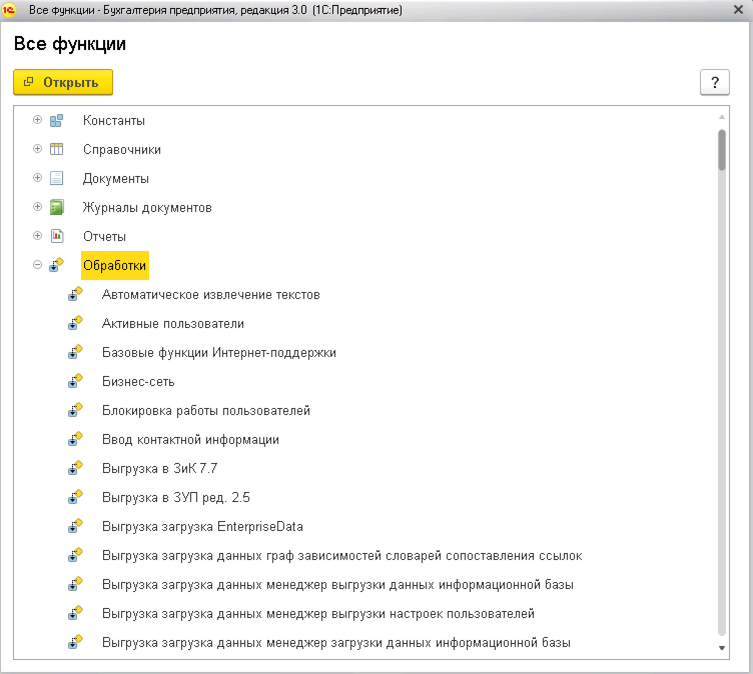Click the vertical scrollbar thumb
Image resolution: width=753 pixels, height=674 pixels.
(721, 149)
